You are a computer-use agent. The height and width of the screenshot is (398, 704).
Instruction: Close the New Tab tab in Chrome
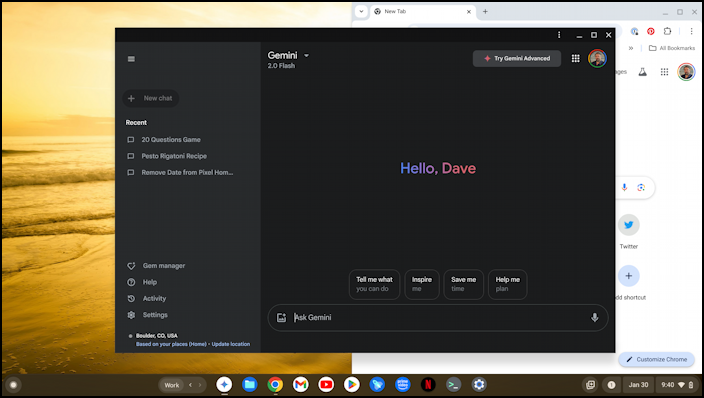click(x=469, y=12)
